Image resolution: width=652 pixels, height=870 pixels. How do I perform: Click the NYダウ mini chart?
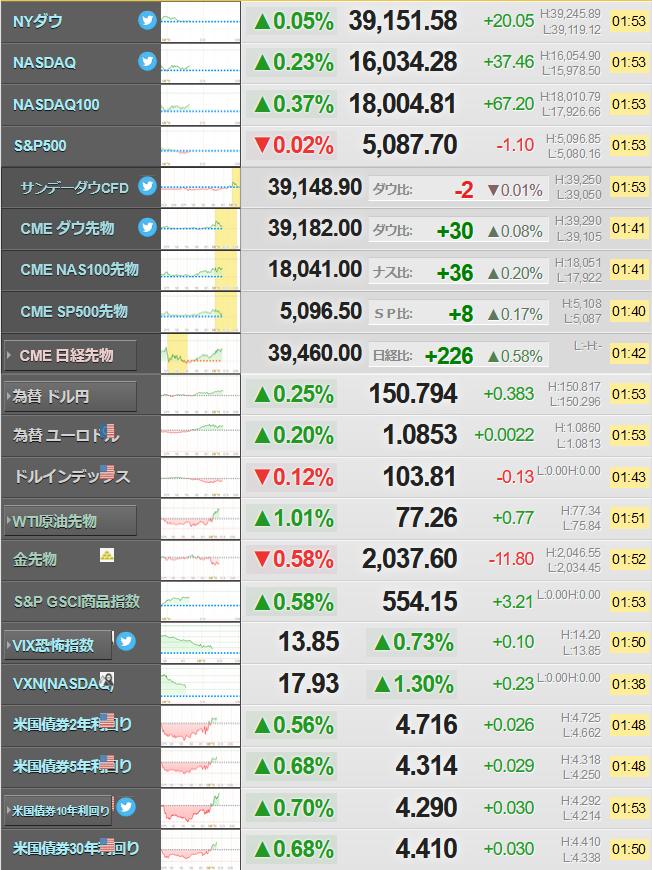[200, 21]
